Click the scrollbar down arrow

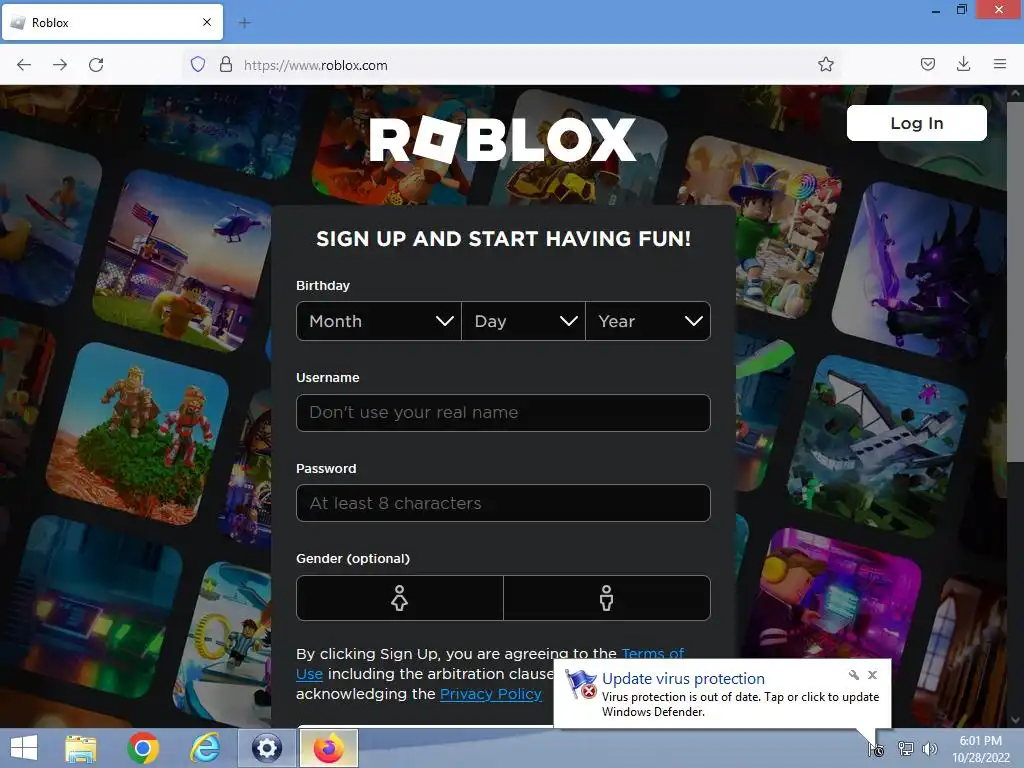point(1015,720)
